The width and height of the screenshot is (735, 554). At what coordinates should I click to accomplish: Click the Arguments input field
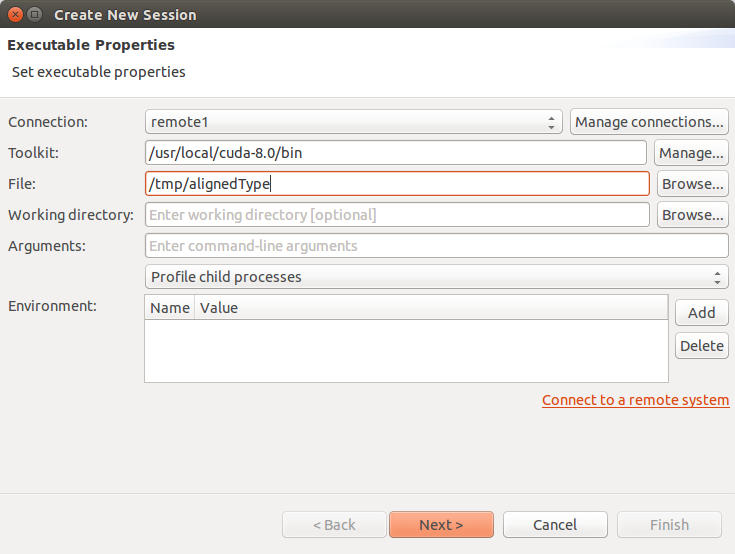tap(436, 246)
